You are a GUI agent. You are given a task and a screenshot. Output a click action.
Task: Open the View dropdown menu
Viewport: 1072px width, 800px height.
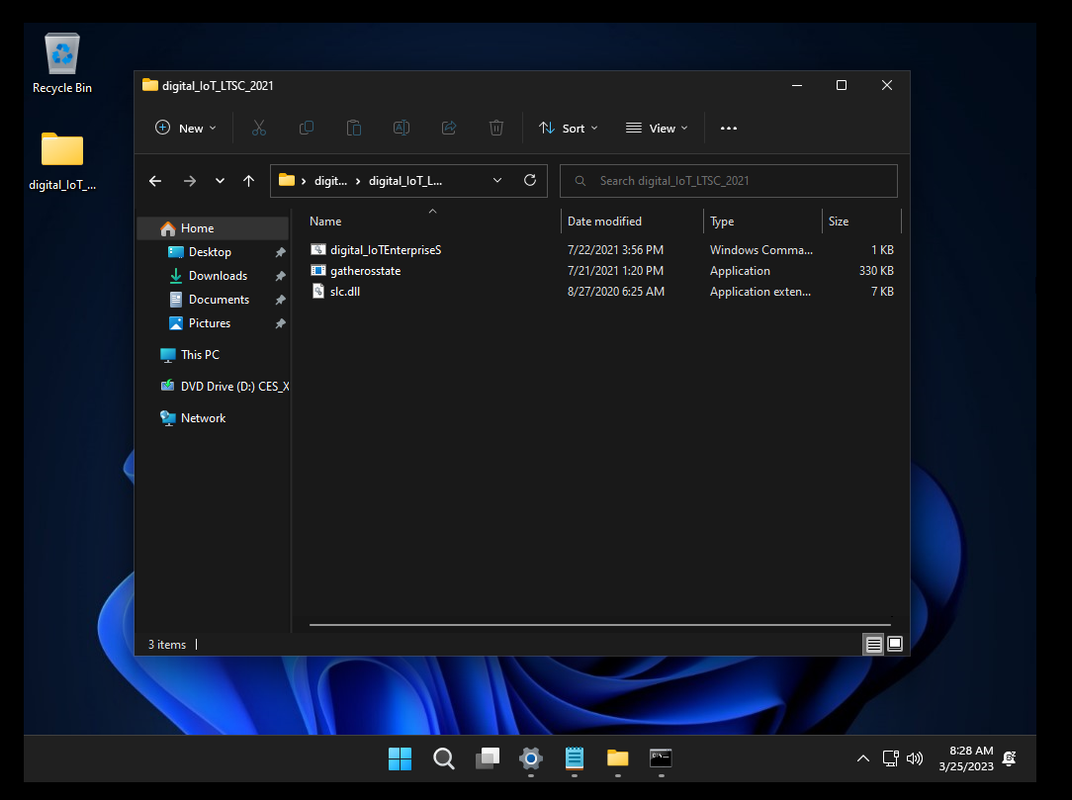tap(656, 128)
